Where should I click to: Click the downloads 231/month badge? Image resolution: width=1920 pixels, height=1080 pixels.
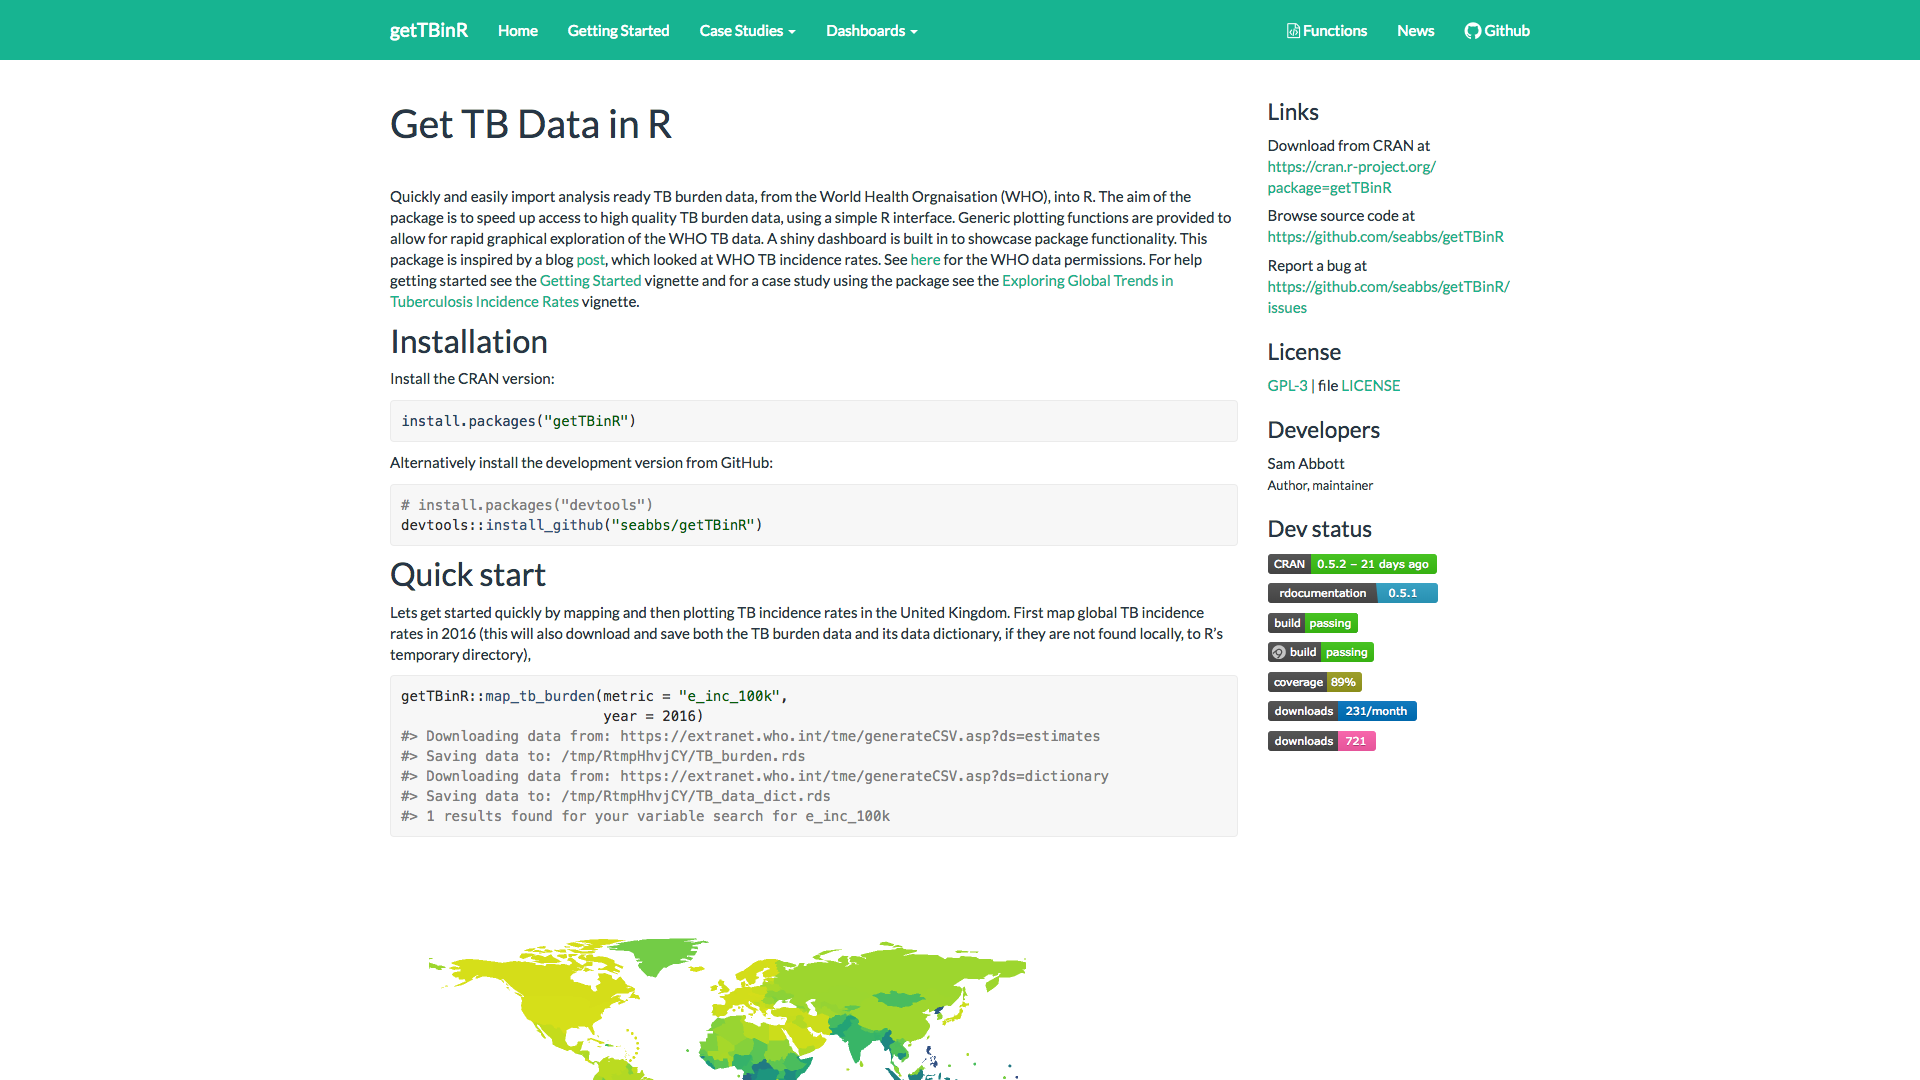click(1342, 711)
